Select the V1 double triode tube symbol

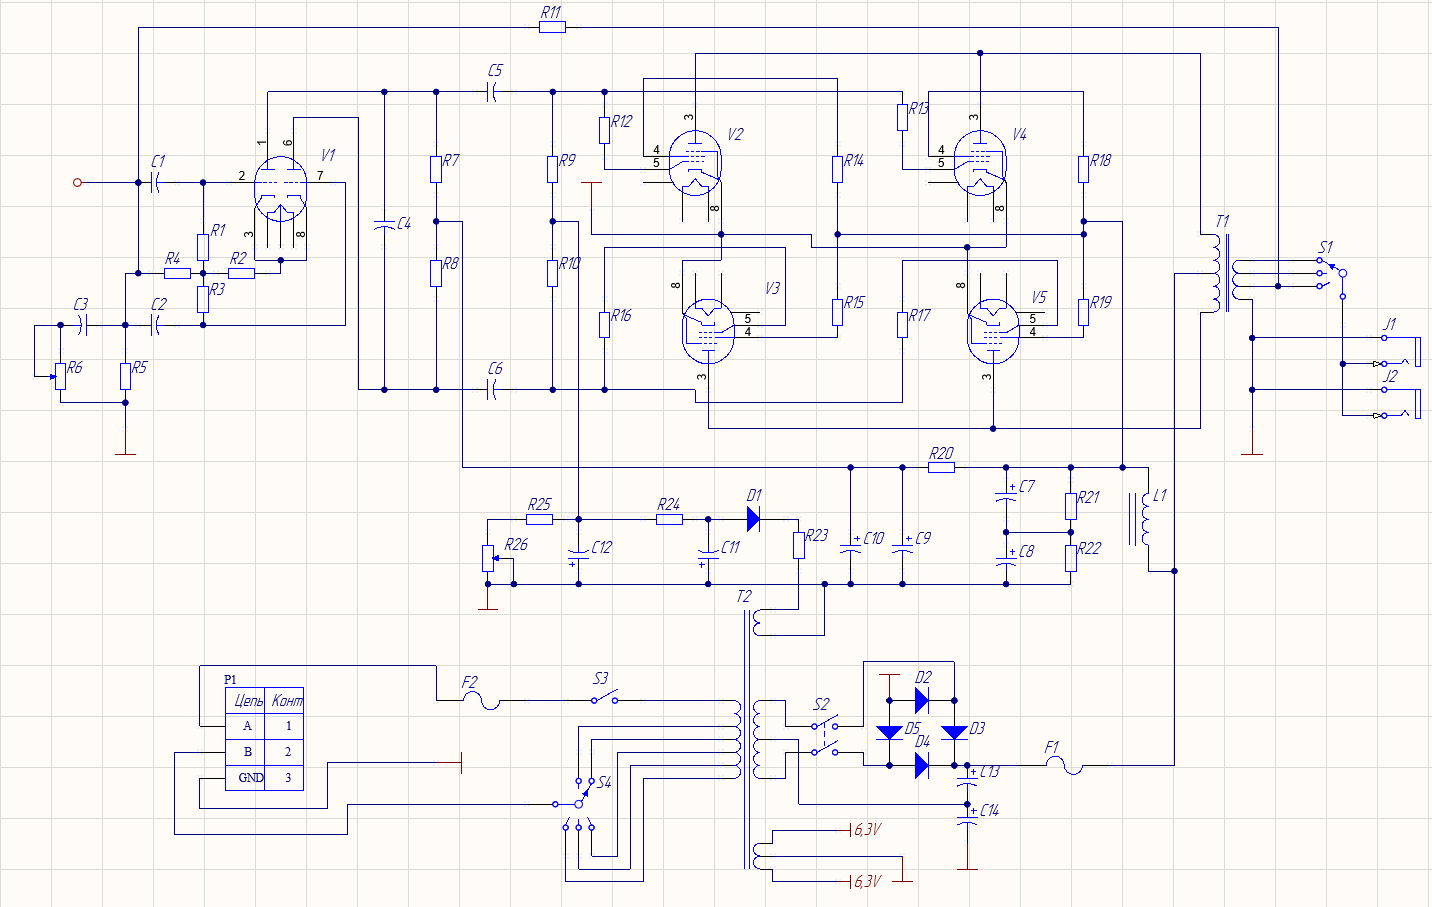point(281,189)
